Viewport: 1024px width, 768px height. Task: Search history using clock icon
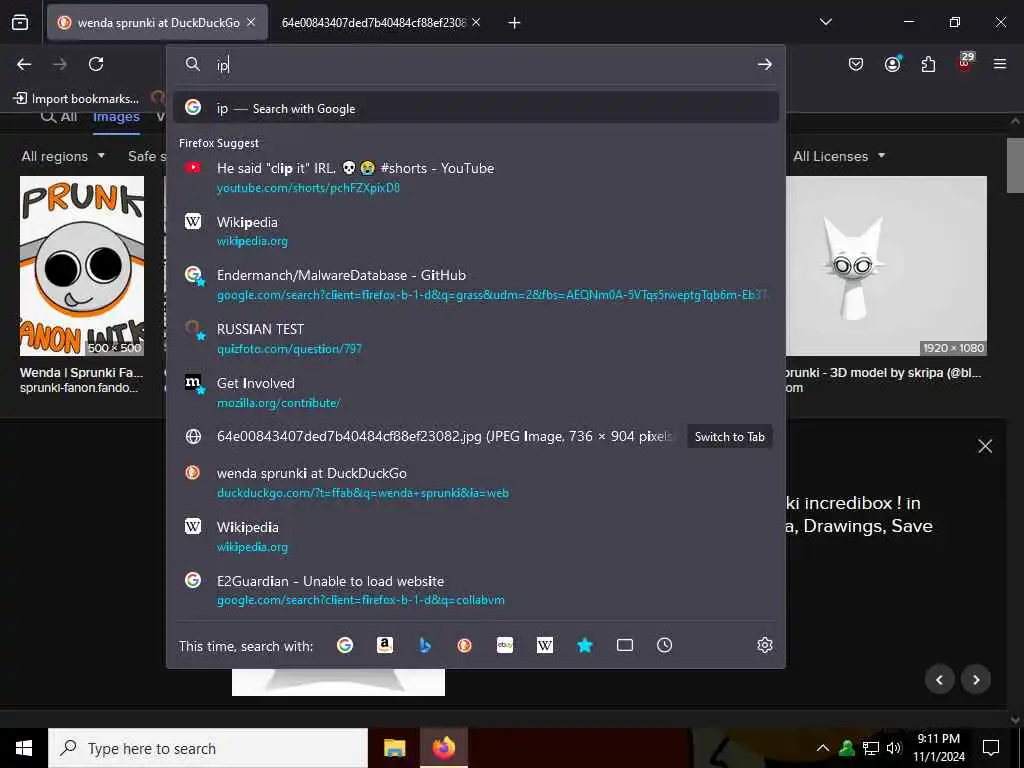tap(664, 645)
